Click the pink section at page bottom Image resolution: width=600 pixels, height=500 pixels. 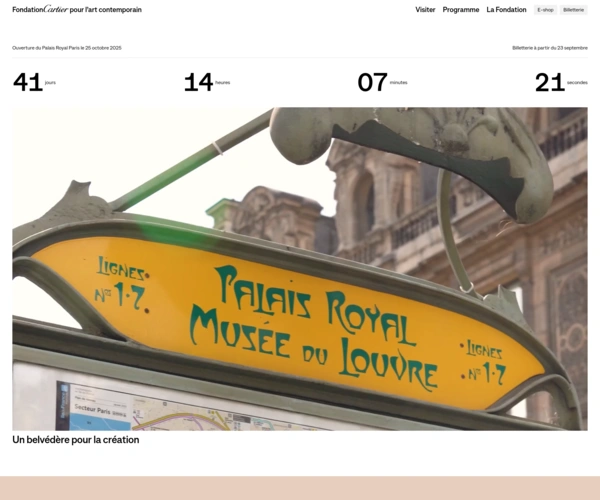click(300, 488)
